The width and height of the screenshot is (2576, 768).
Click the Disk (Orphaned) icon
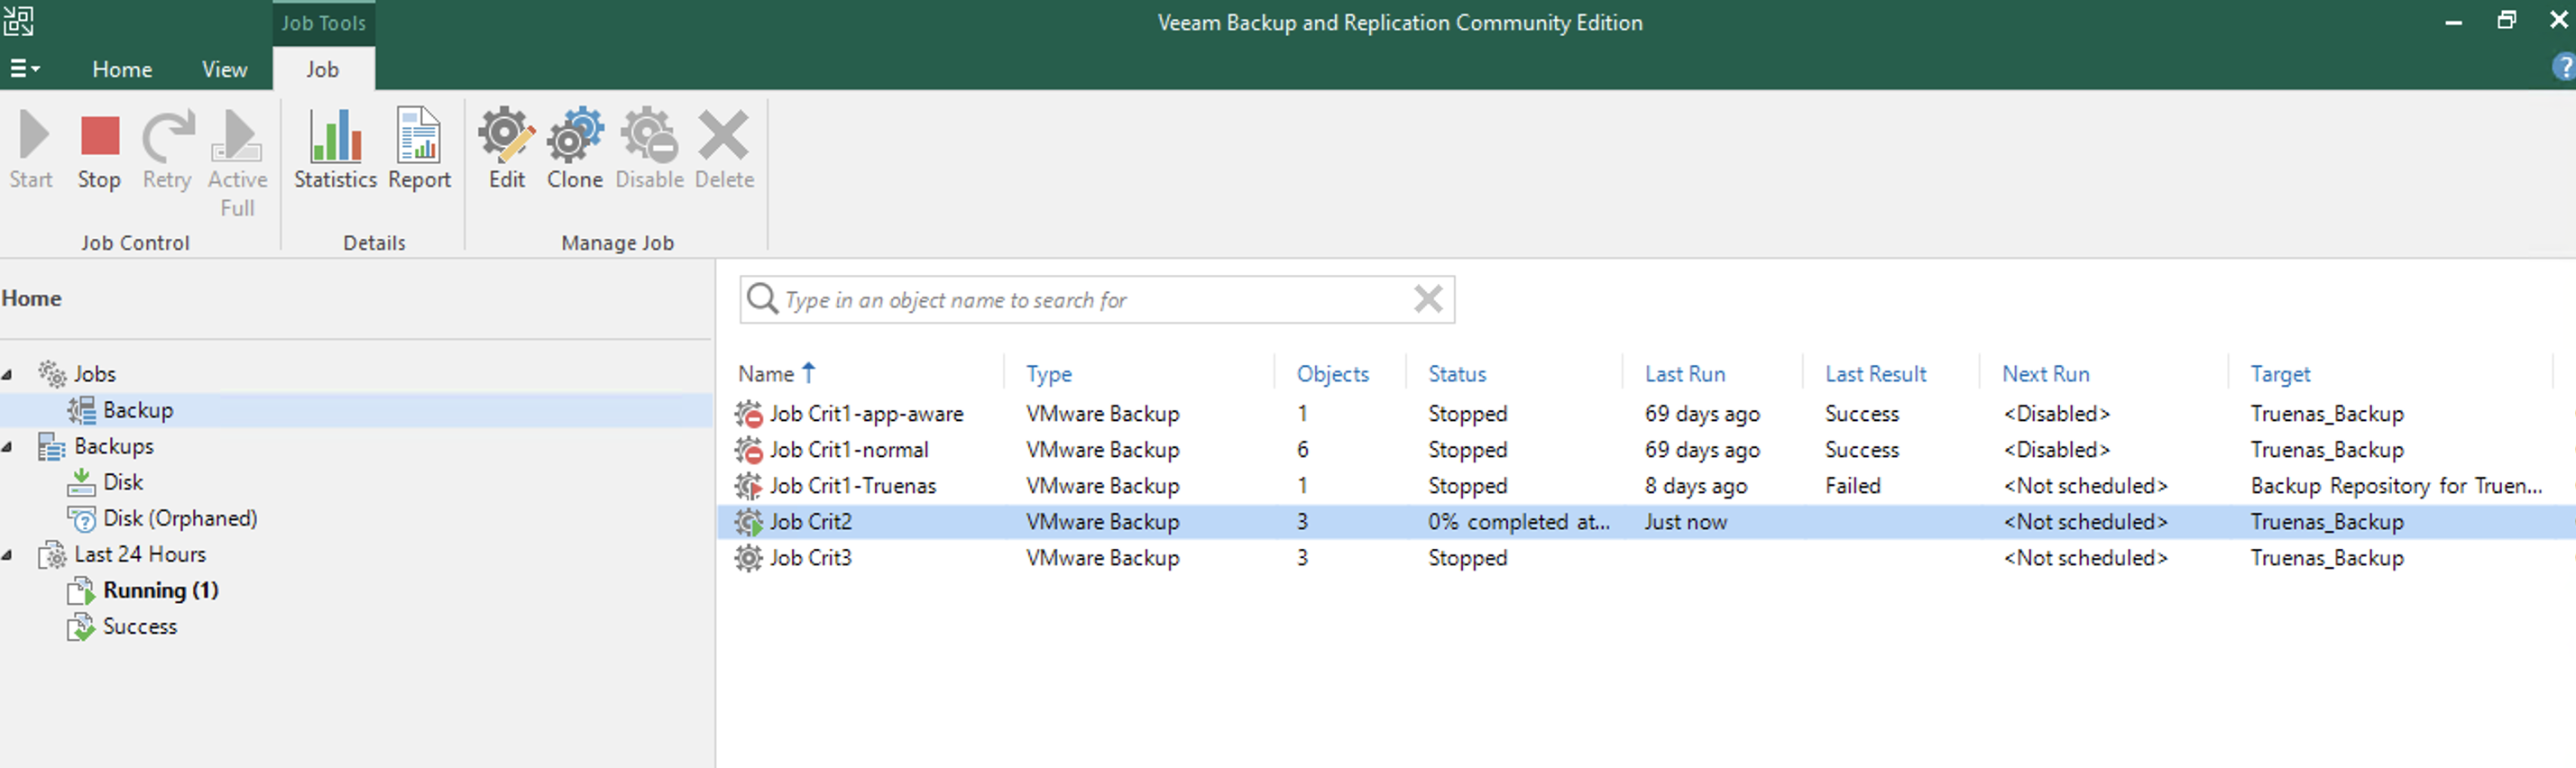point(82,518)
